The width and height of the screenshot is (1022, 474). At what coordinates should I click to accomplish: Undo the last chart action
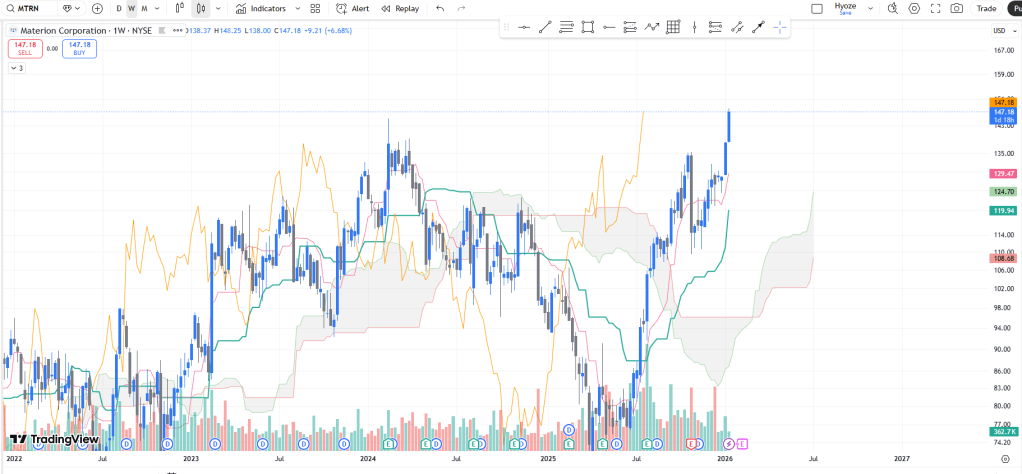(440, 8)
